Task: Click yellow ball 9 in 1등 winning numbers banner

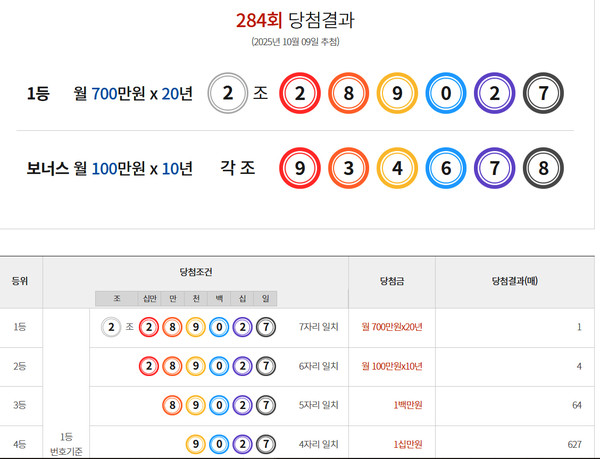Action: pyautogui.click(x=397, y=93)
